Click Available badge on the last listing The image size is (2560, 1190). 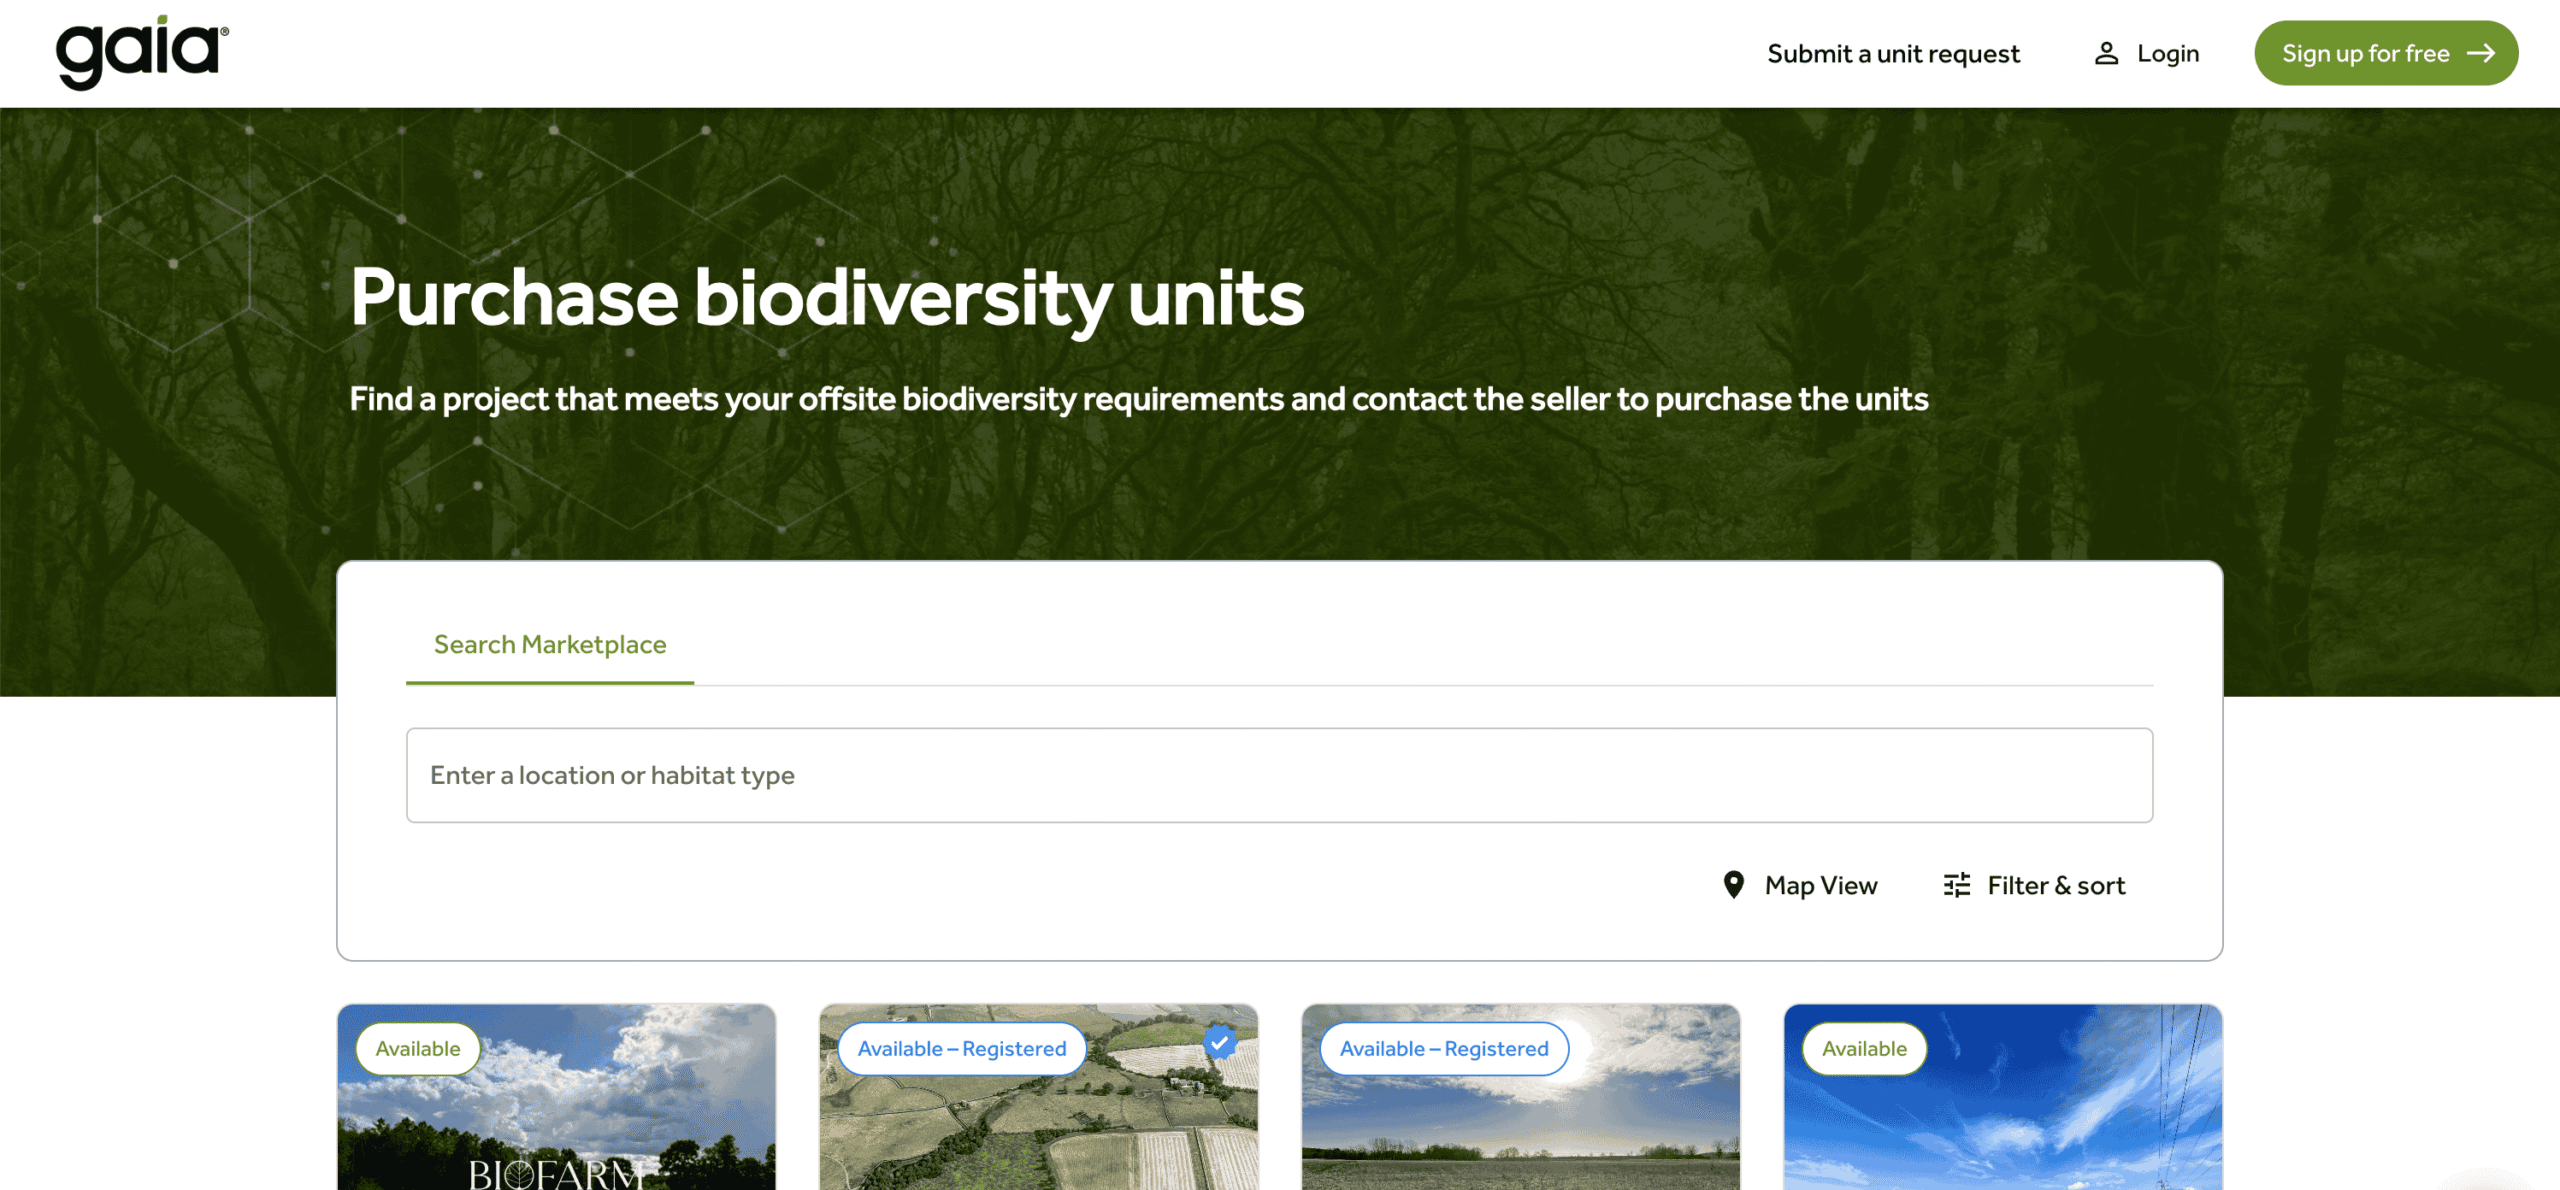(x=1862, y=1048)
